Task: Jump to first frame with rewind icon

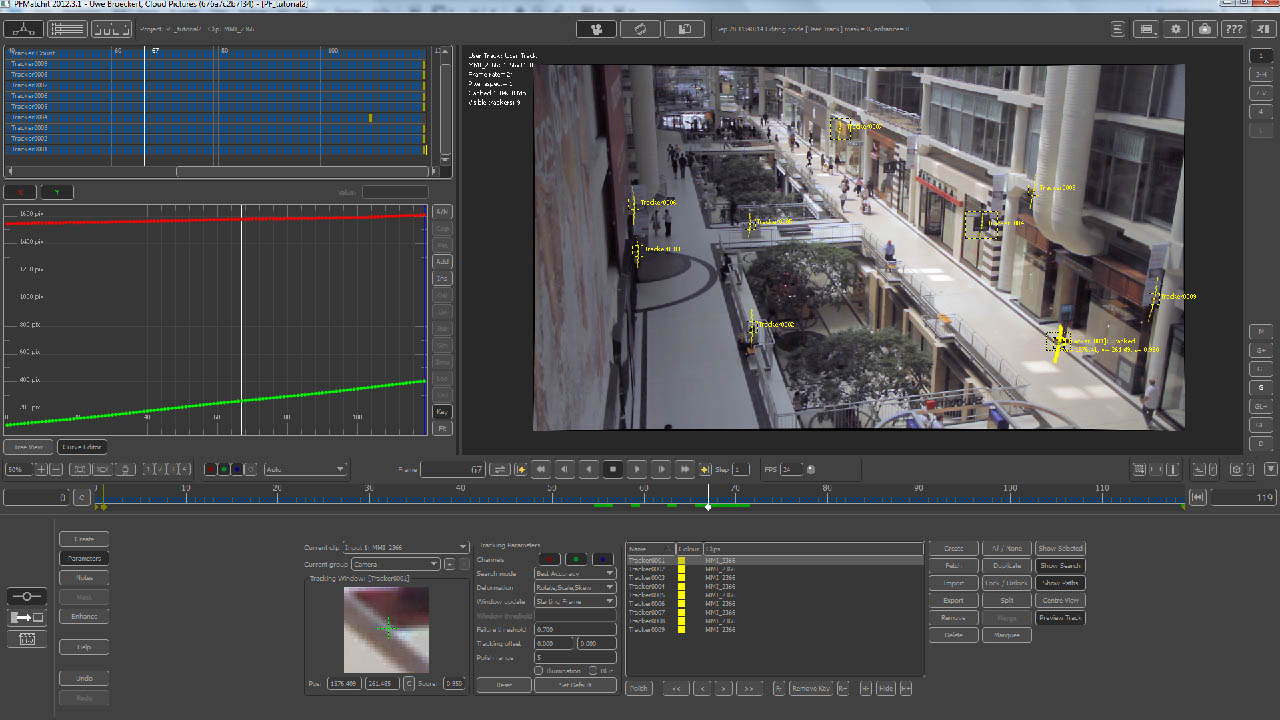Action: click(541, 469)
